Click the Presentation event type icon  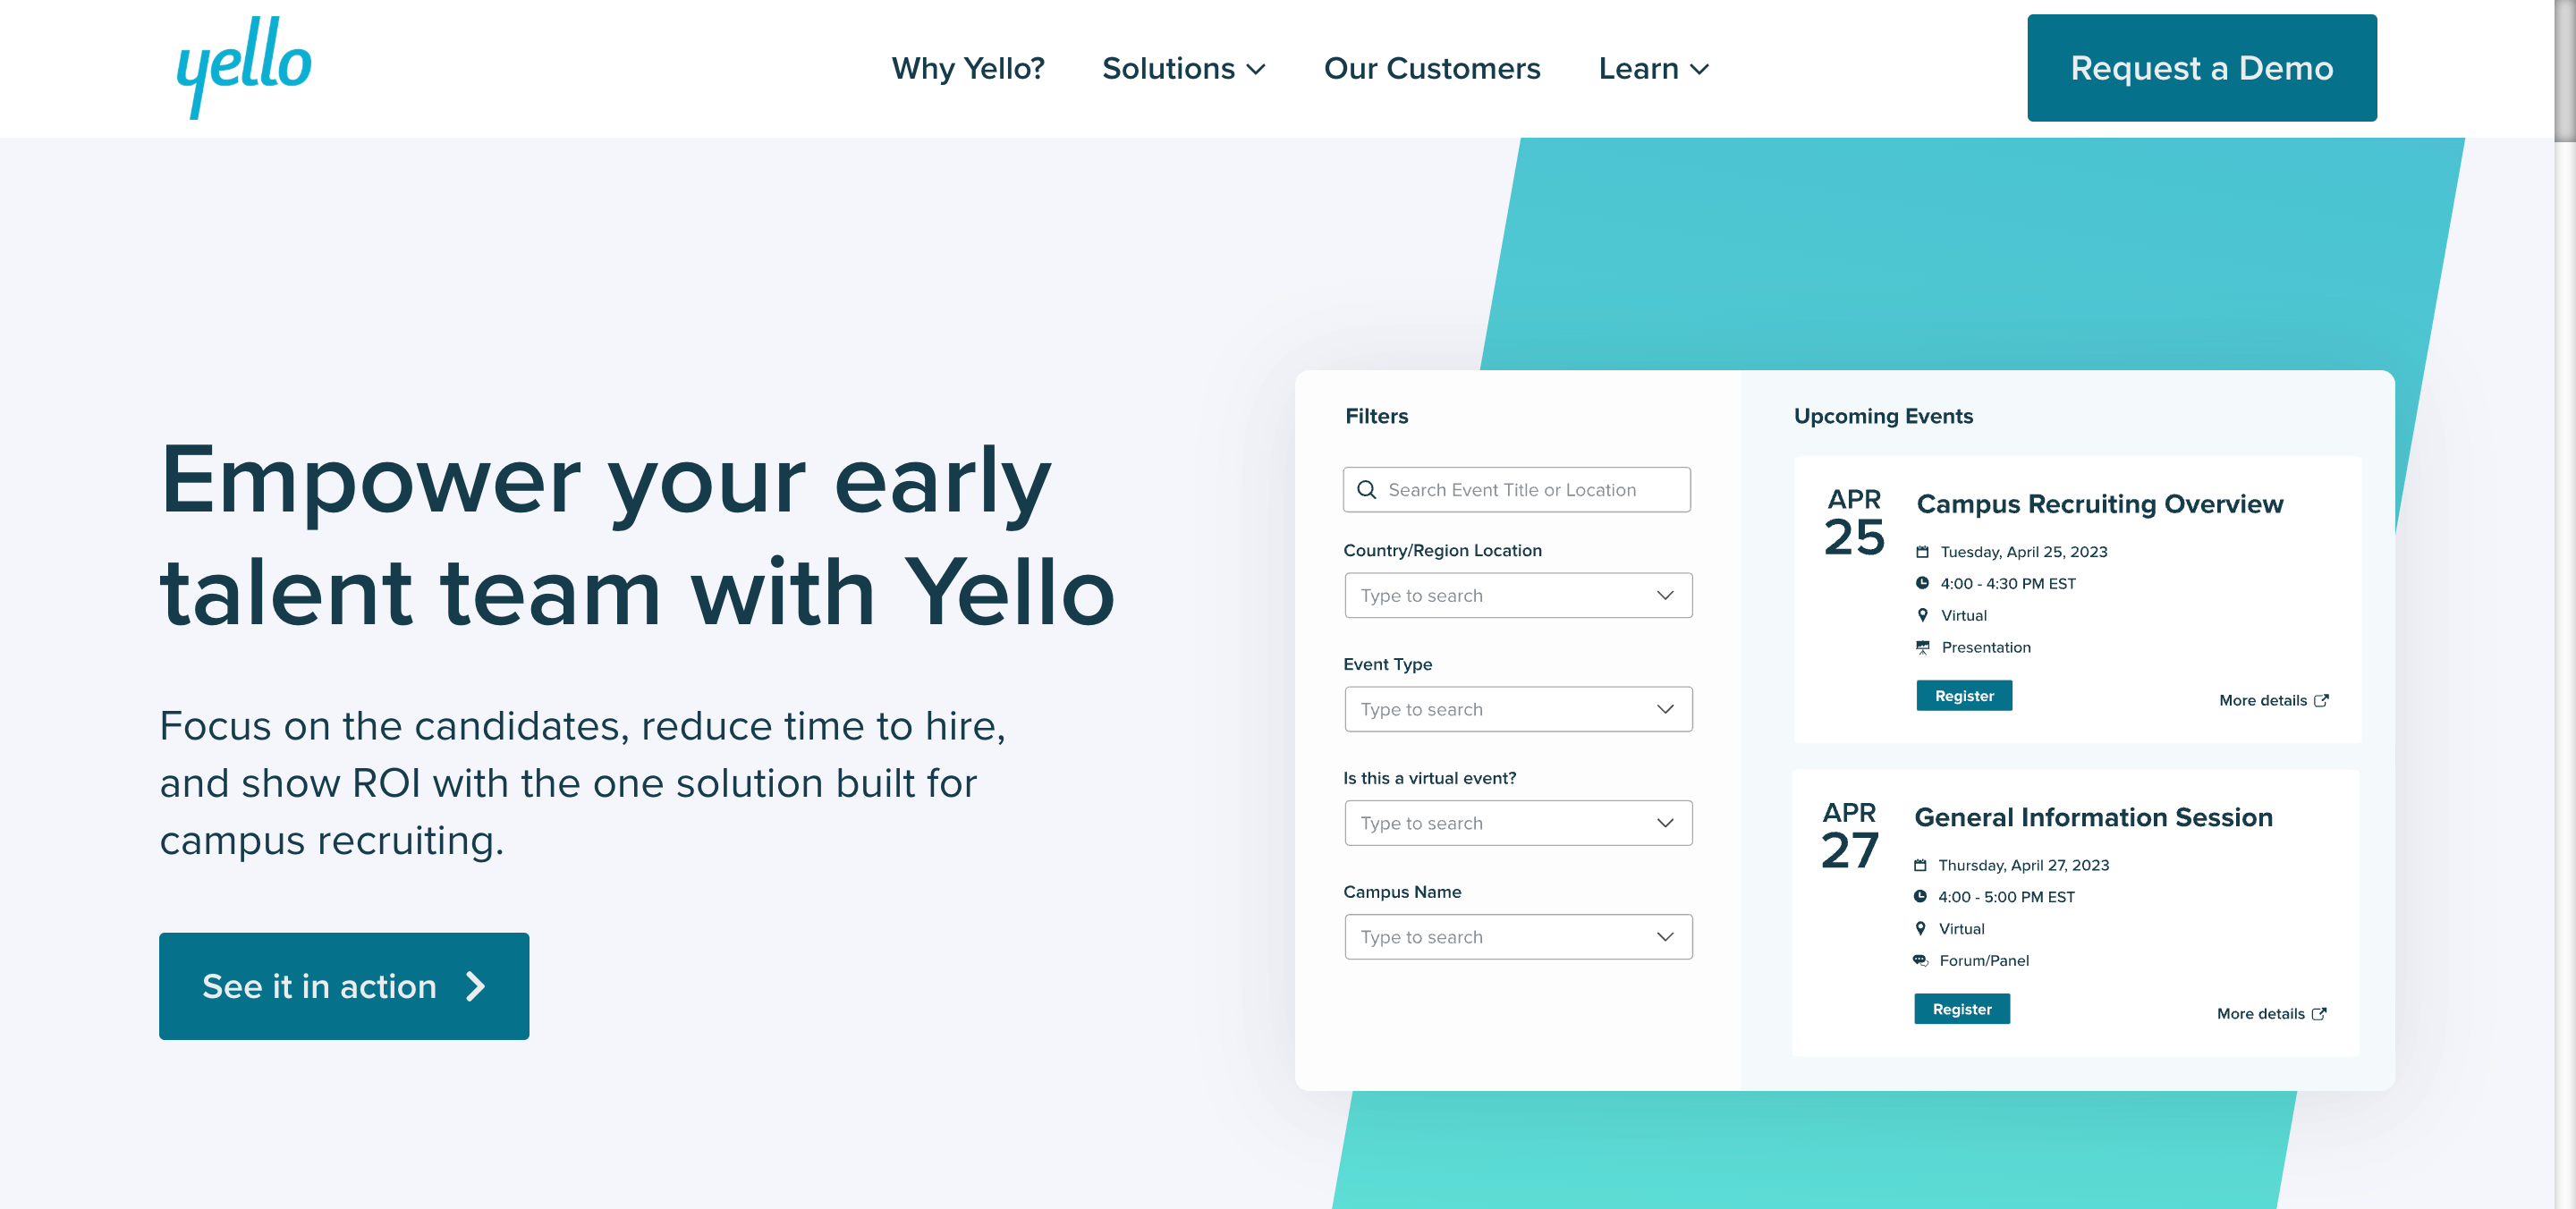pos(1922,647)
